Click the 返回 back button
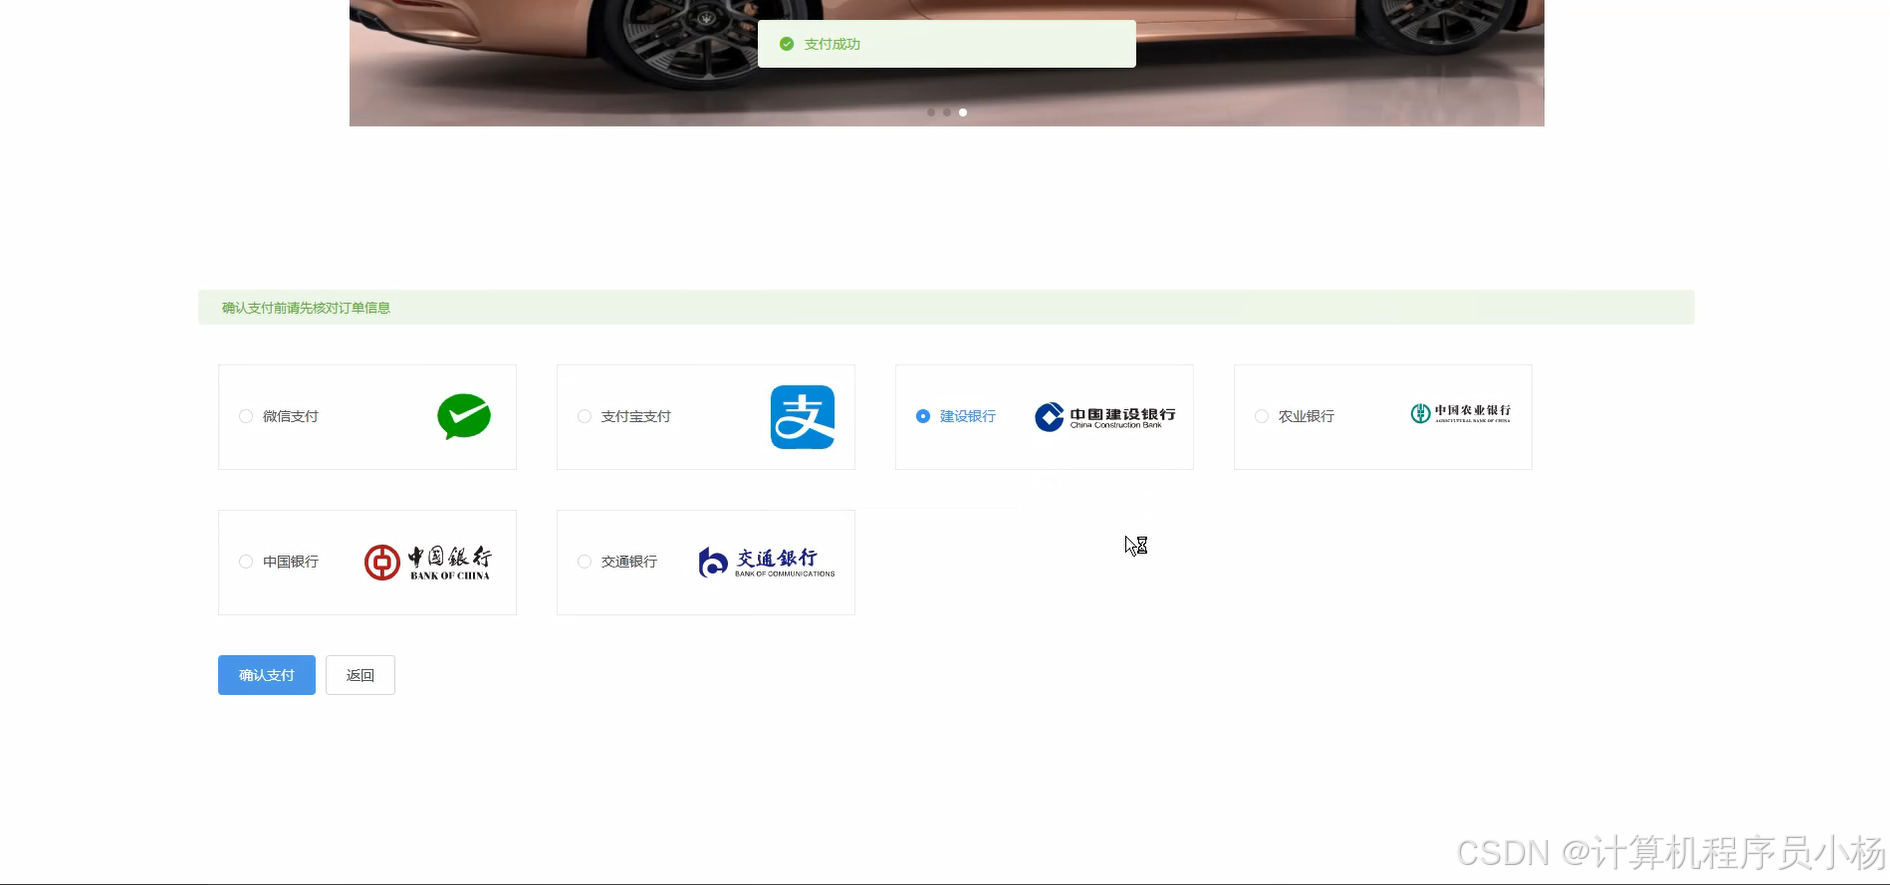 tap(360, 675)
